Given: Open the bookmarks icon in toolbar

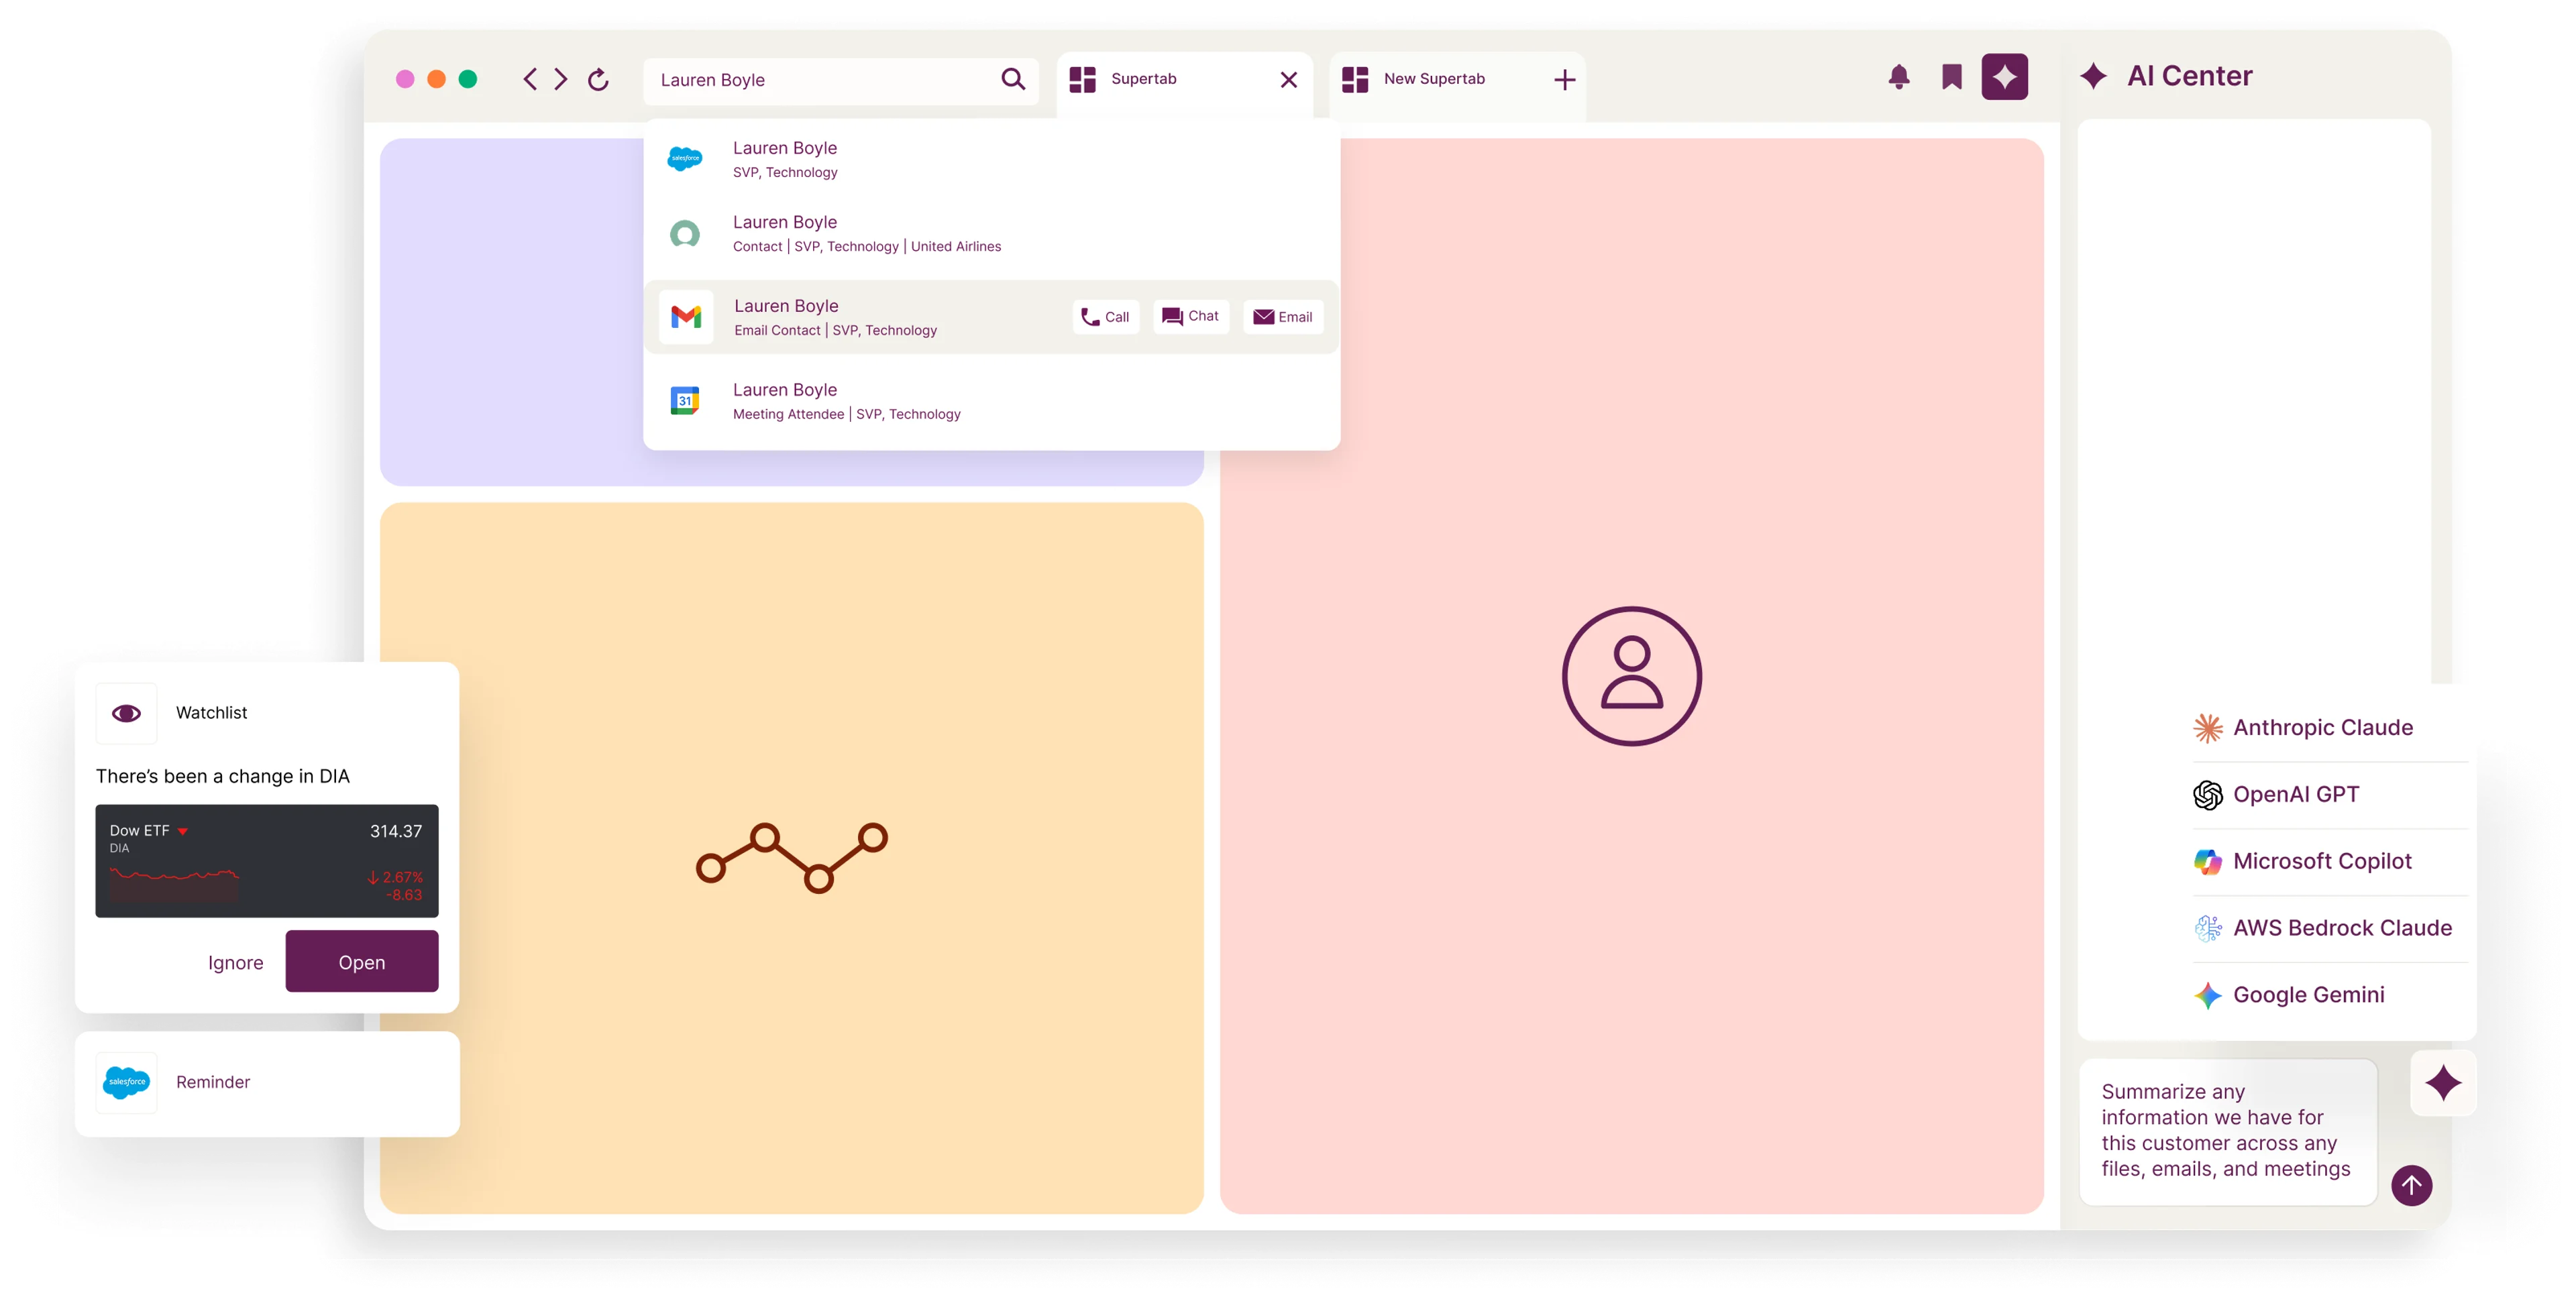Looking at the screenshot, I should click(x=1951, y=77).
